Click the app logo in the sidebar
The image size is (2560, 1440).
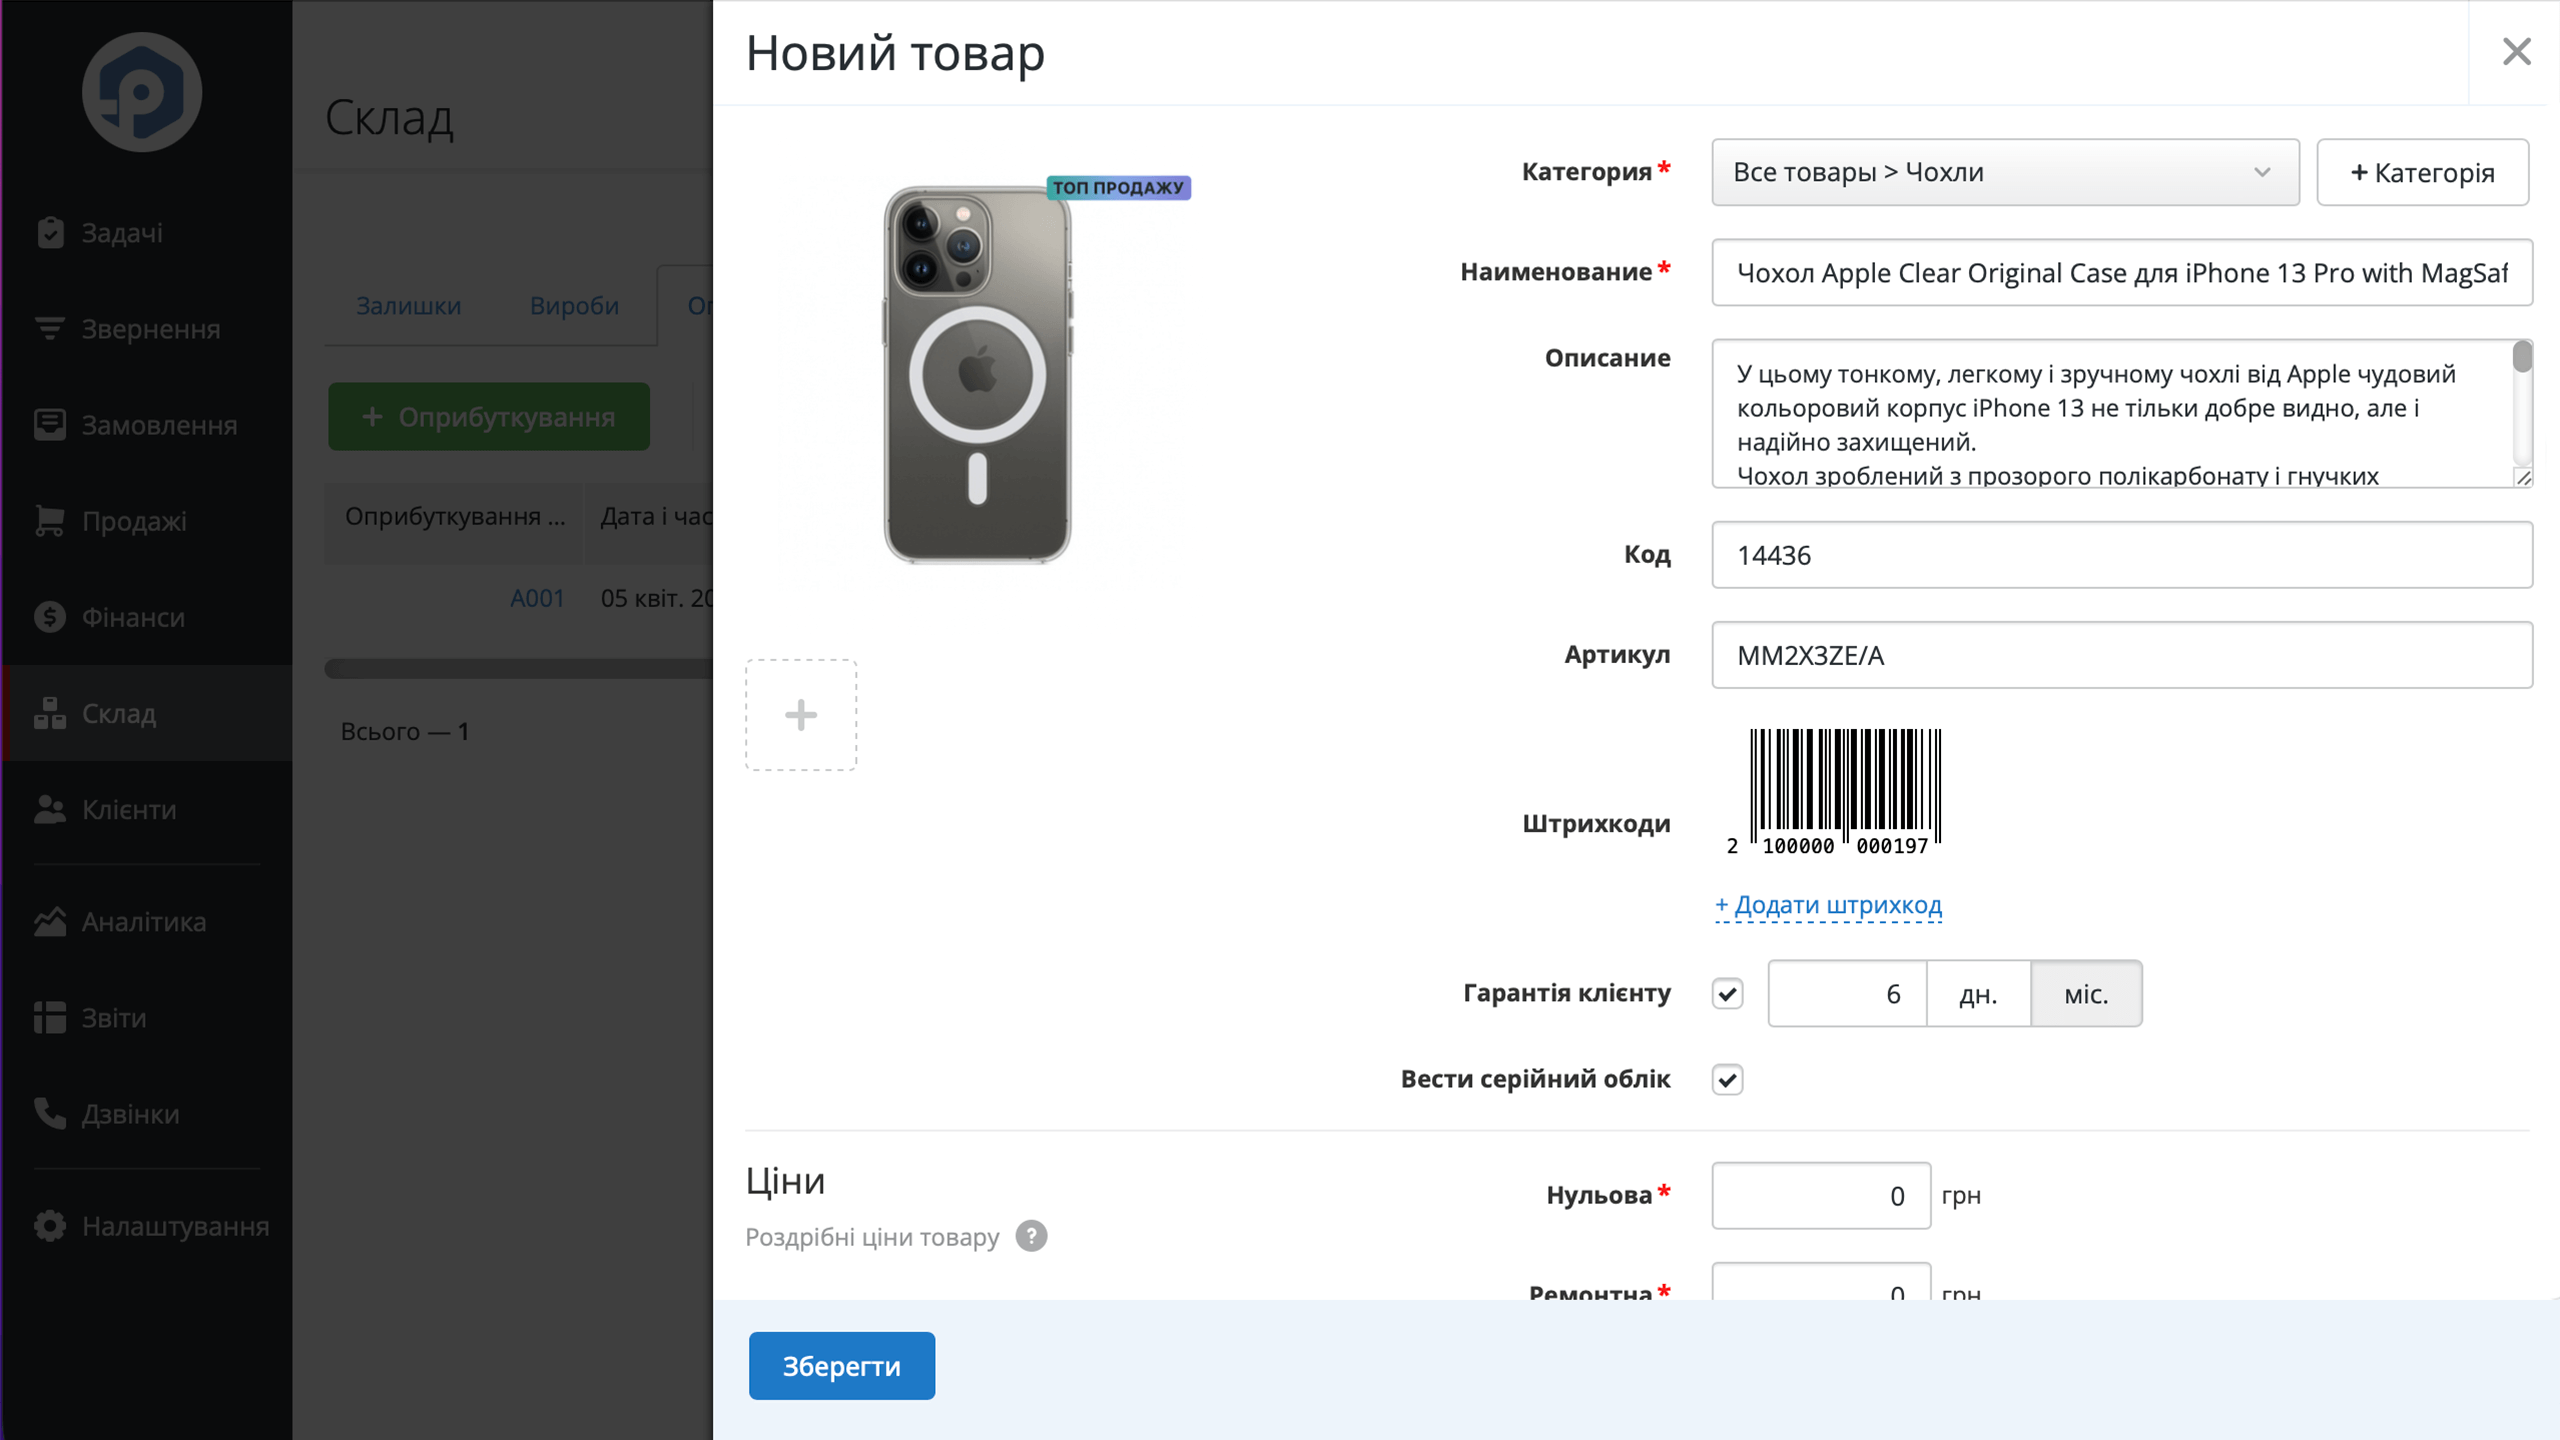[x=141, y=92]
